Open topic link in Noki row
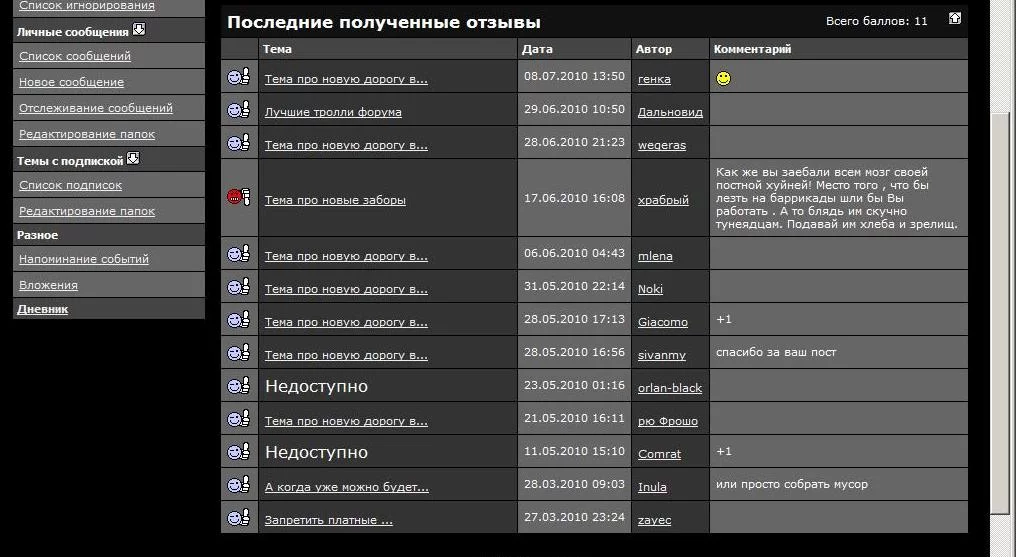This screenshot has height=557, width=1016. [346, 289]
